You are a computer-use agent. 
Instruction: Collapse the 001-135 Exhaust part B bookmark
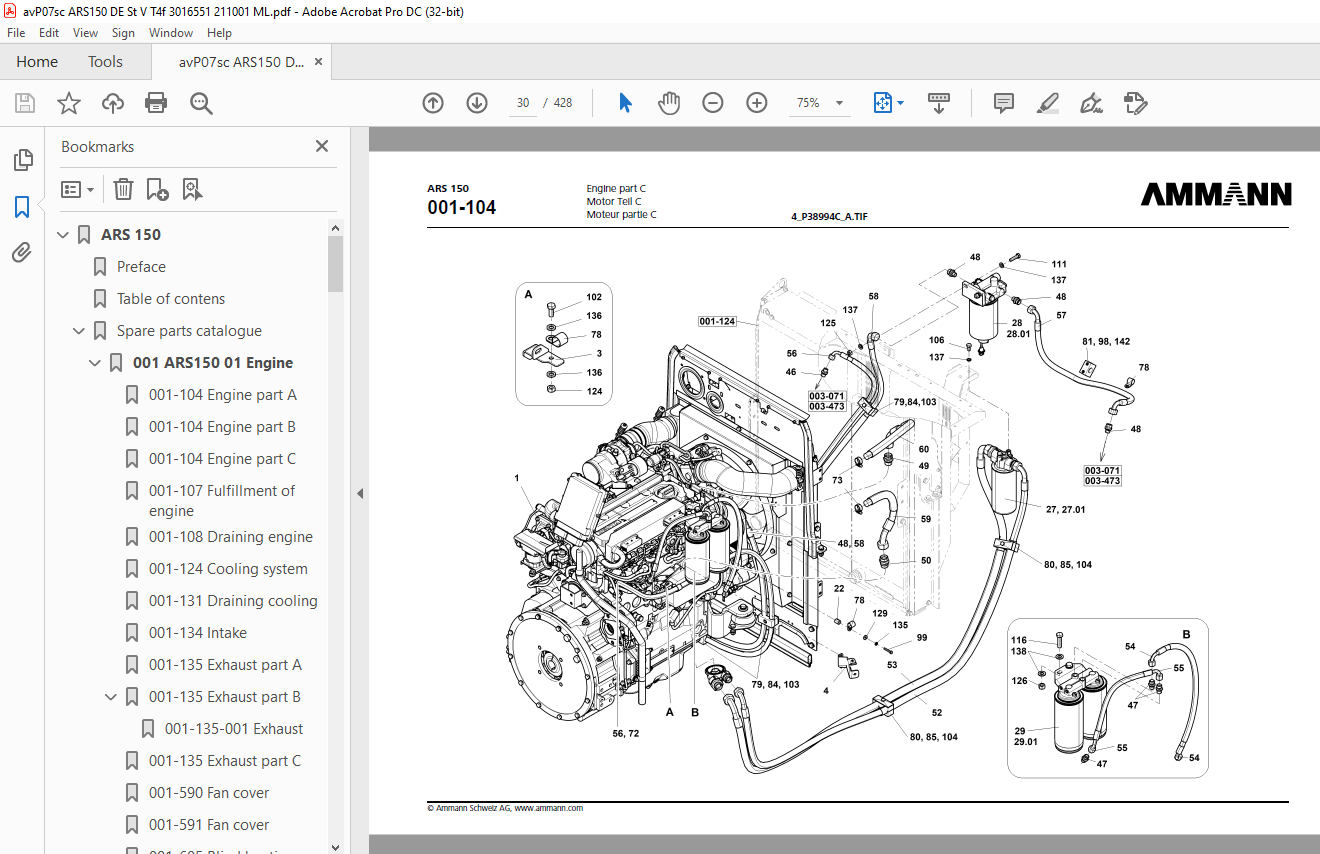coord(111,697)
